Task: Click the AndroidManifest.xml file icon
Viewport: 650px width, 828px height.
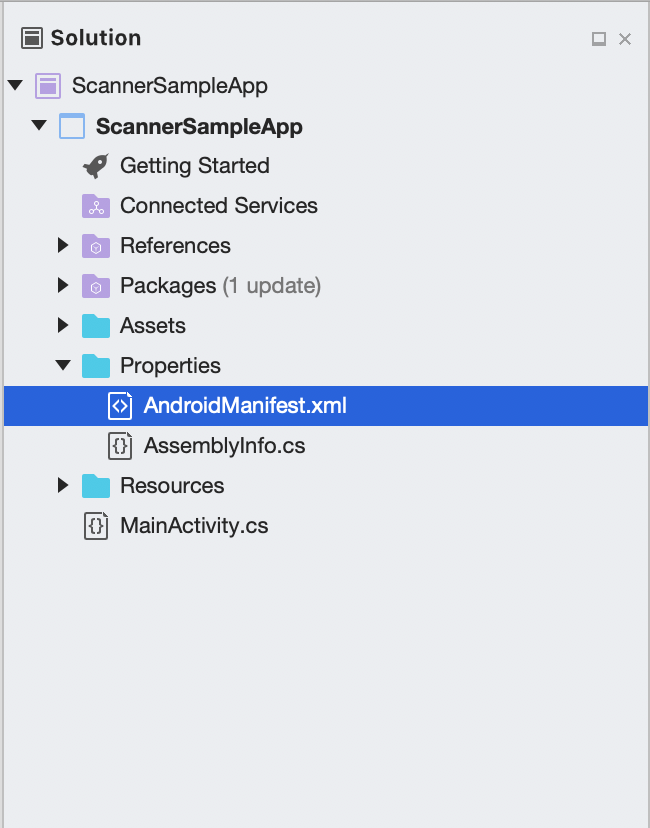Action: pyautogui.click(x=120, y=406)
